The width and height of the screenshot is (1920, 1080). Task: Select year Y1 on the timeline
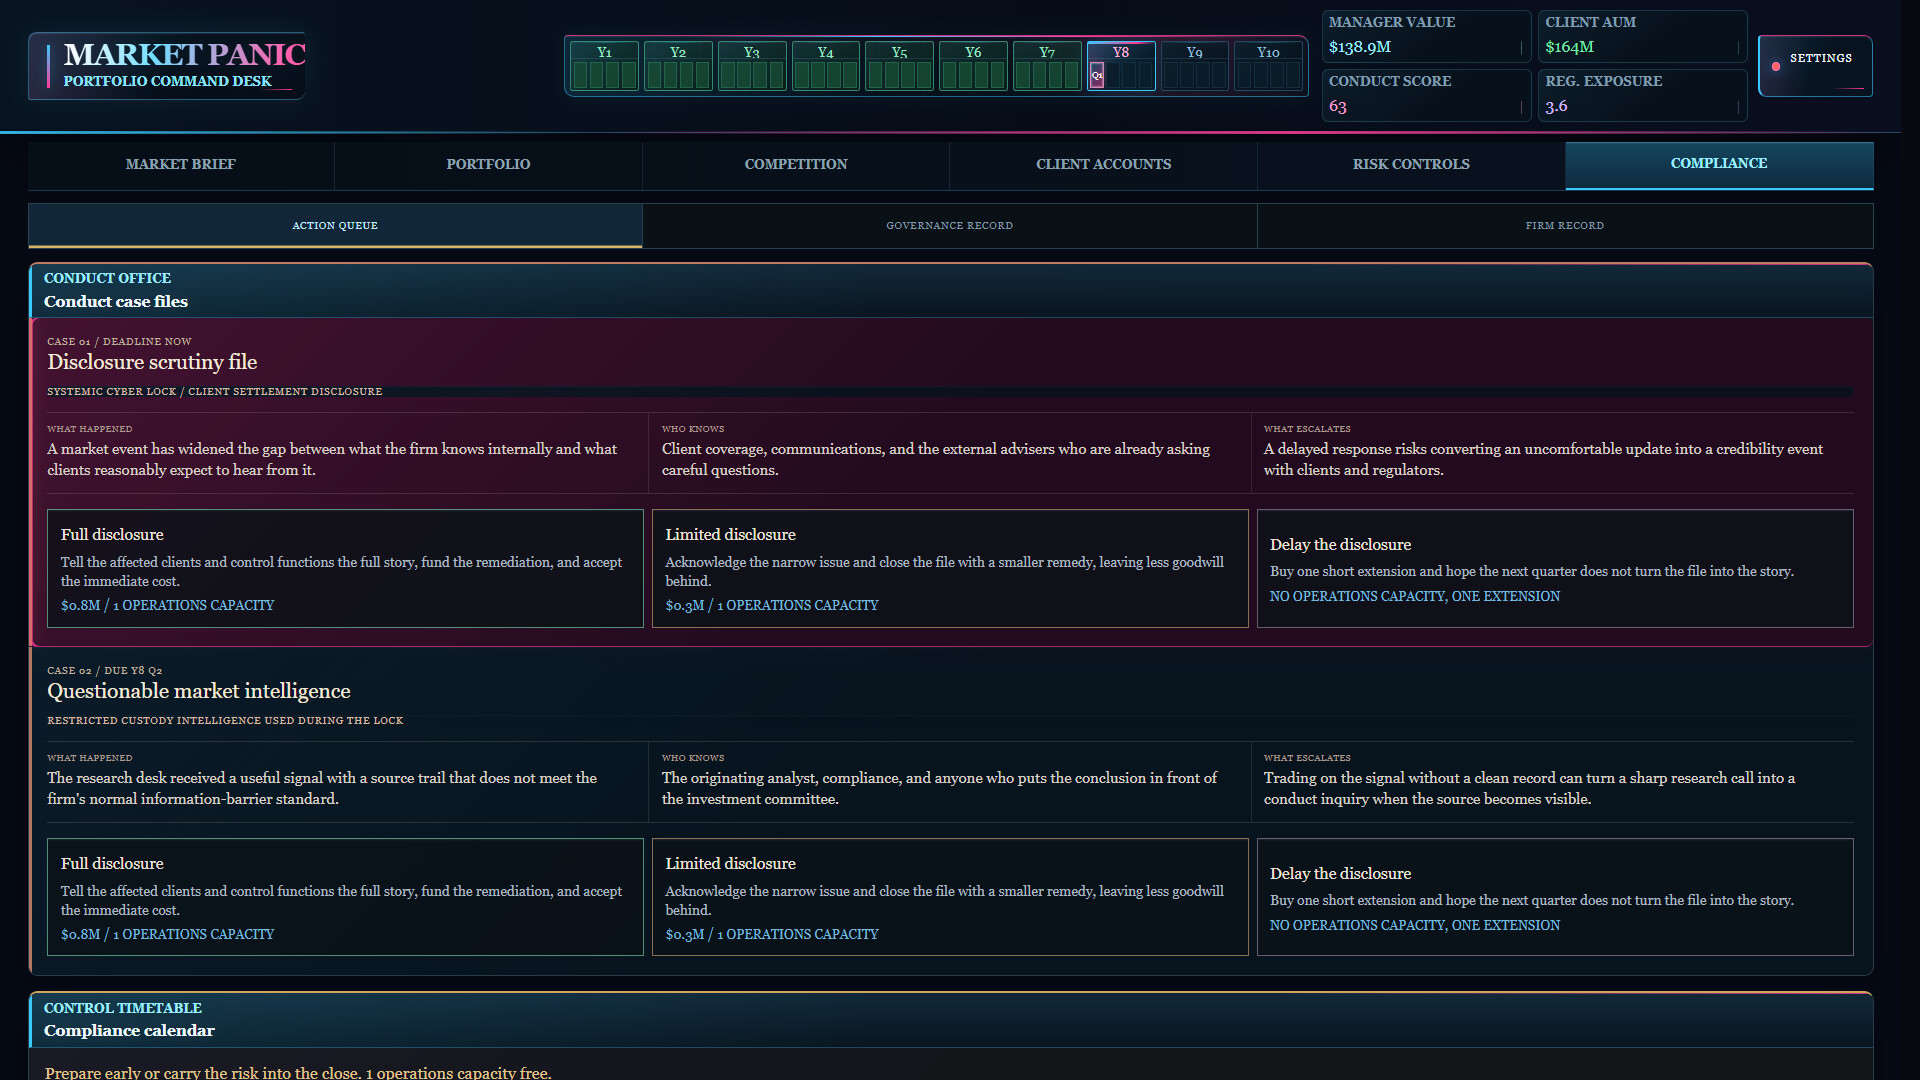click(x=604, y=66)
